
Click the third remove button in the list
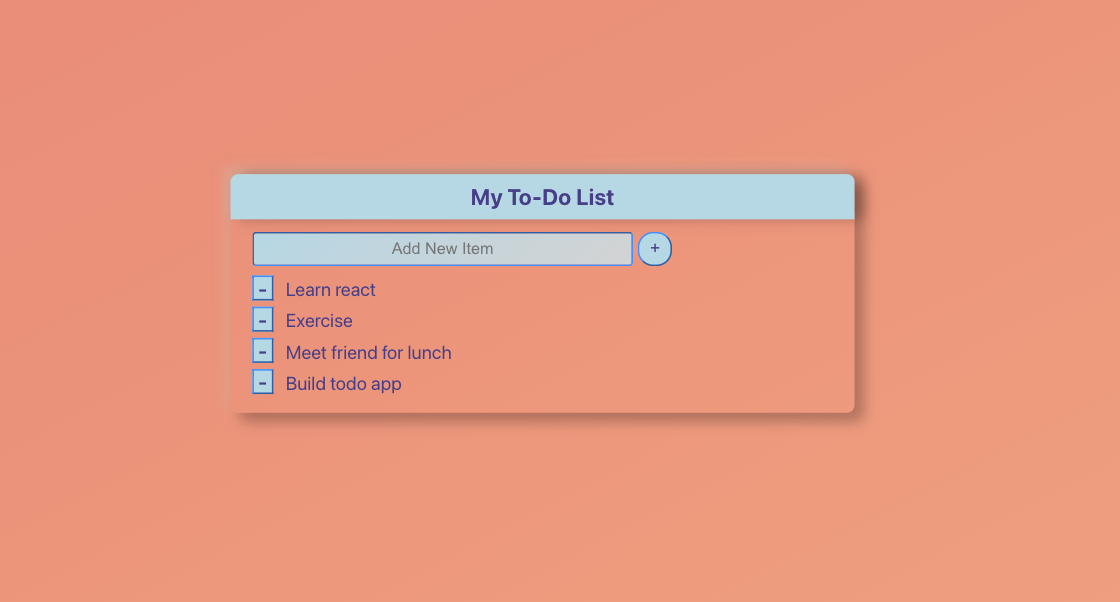tap(263, 351)
